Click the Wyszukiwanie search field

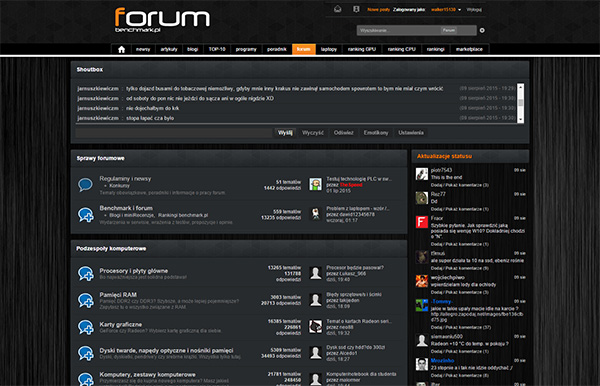pos(399,30)
